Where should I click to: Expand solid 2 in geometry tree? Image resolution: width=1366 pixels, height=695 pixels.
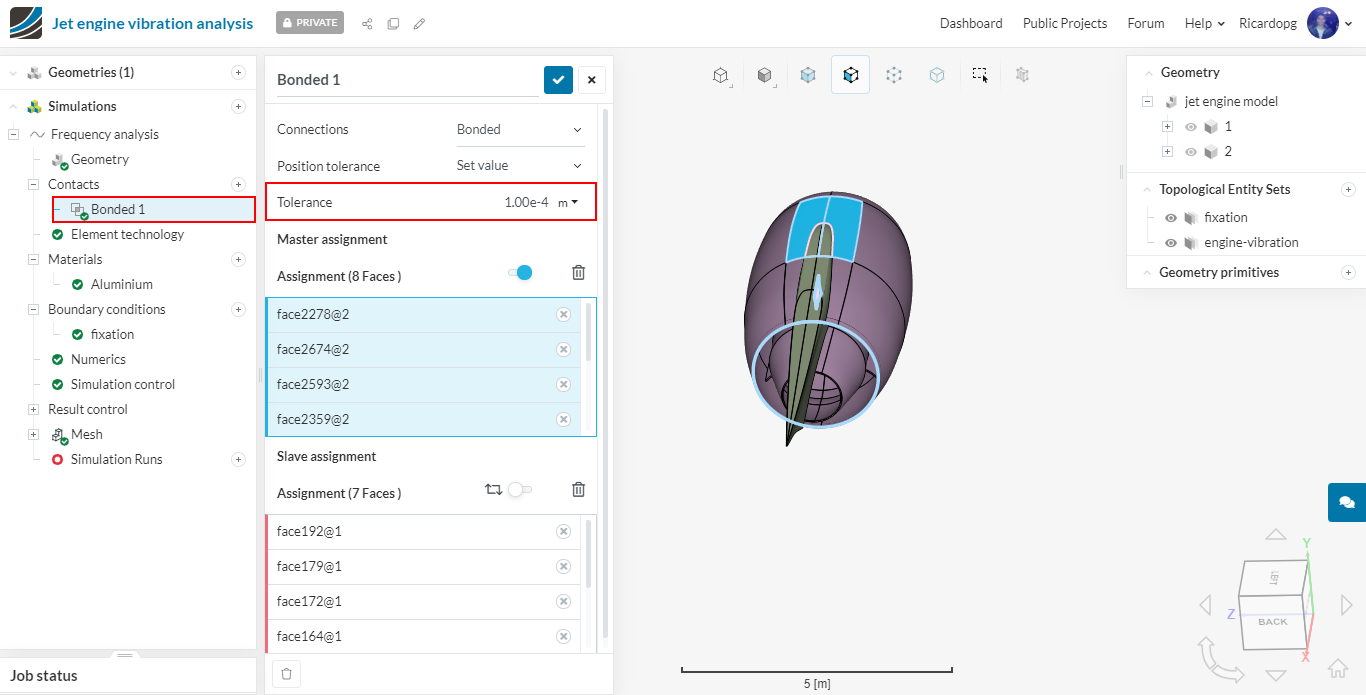point(1167,152)
